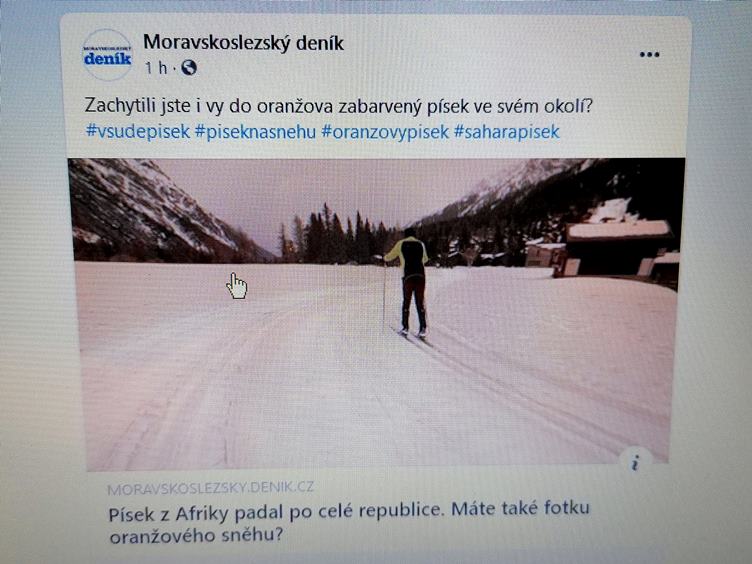Screen dimensions: 752x564
Task: Click the Moravskoslezský deník profile logo
Action: click(107, 55)
